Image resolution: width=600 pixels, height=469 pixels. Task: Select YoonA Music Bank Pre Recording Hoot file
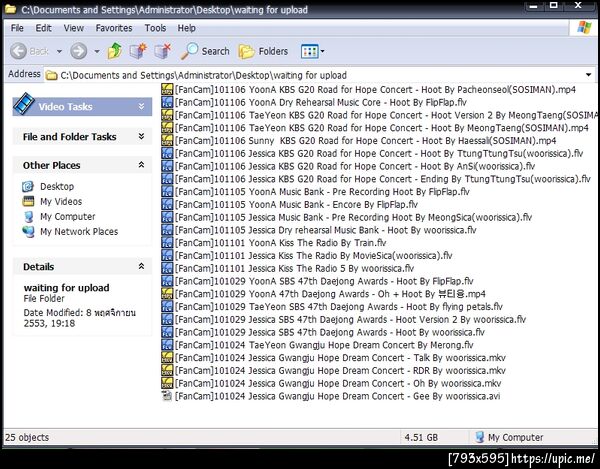point(323,192)
